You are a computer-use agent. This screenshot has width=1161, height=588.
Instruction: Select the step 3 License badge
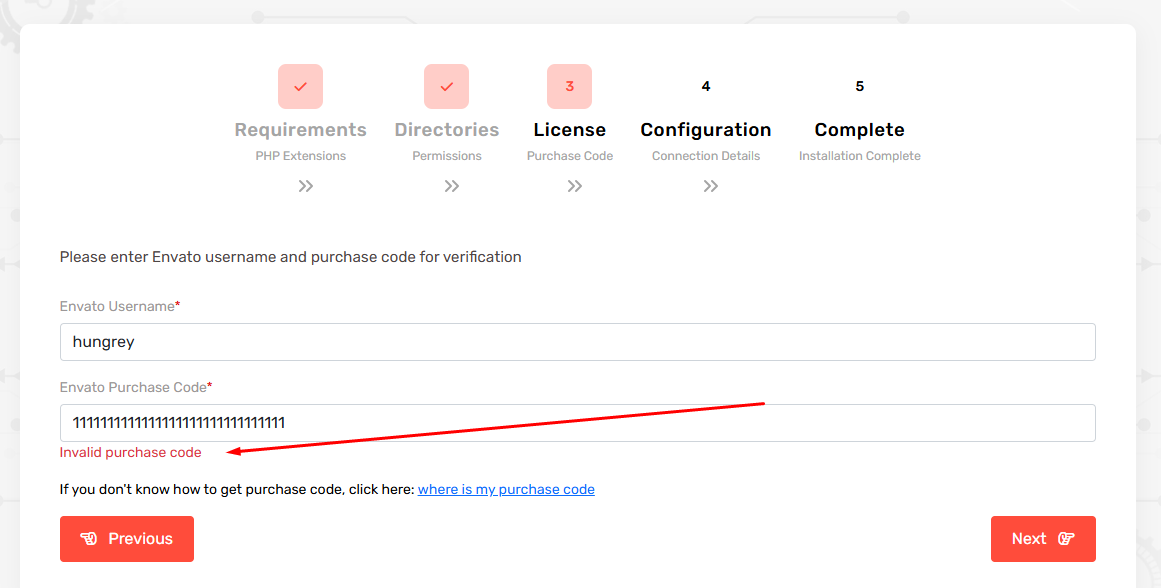pyautogui.click(x=569, y=87)
